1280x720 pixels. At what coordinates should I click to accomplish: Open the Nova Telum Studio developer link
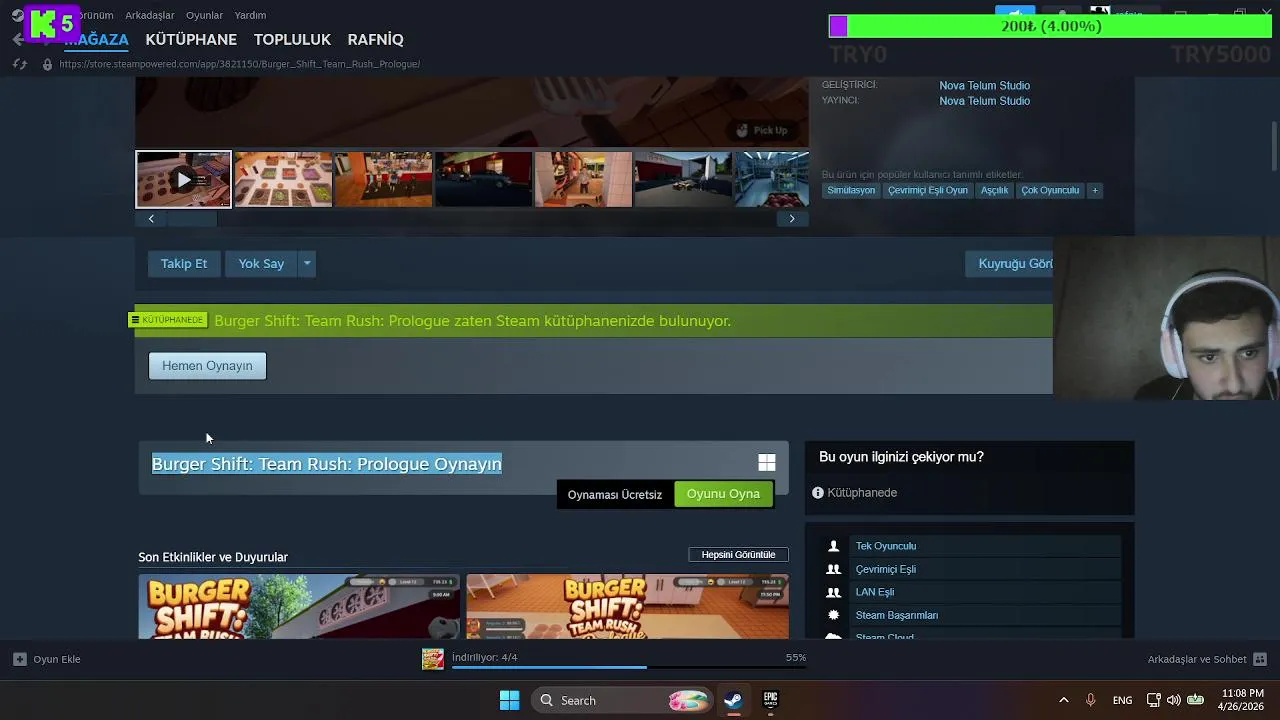point(984,86)
